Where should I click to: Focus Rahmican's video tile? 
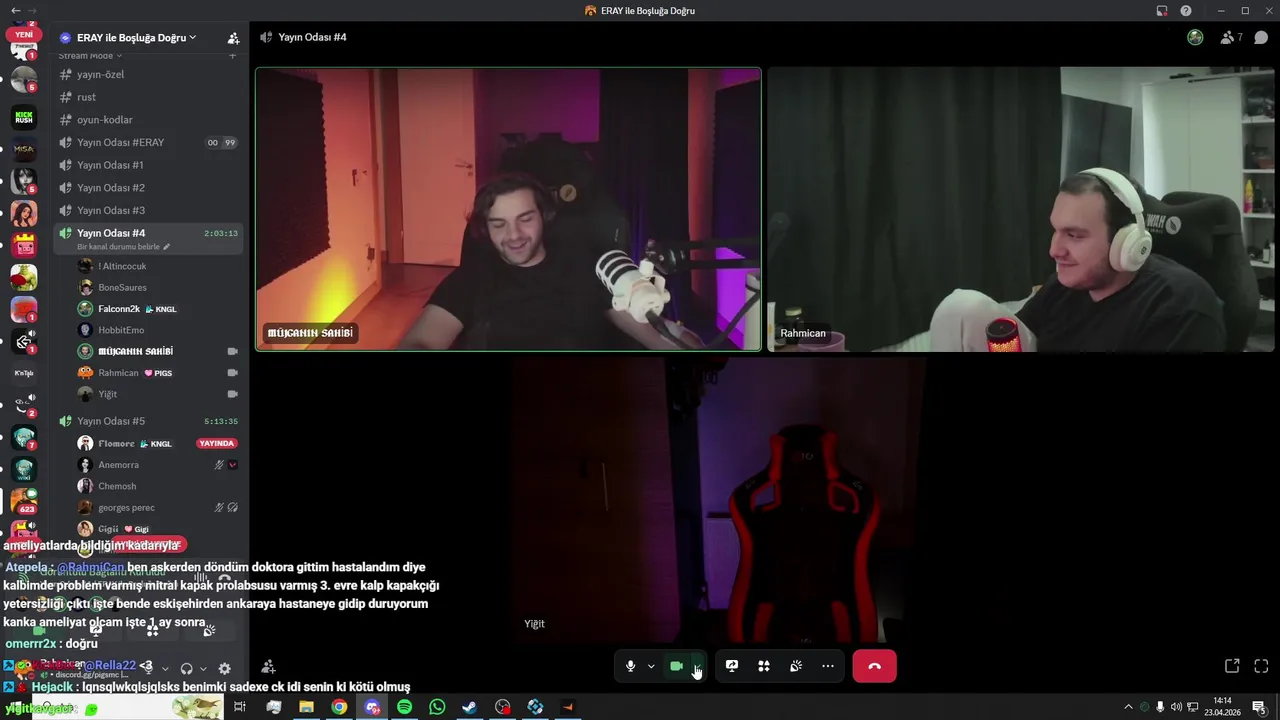pos(1021,209)
